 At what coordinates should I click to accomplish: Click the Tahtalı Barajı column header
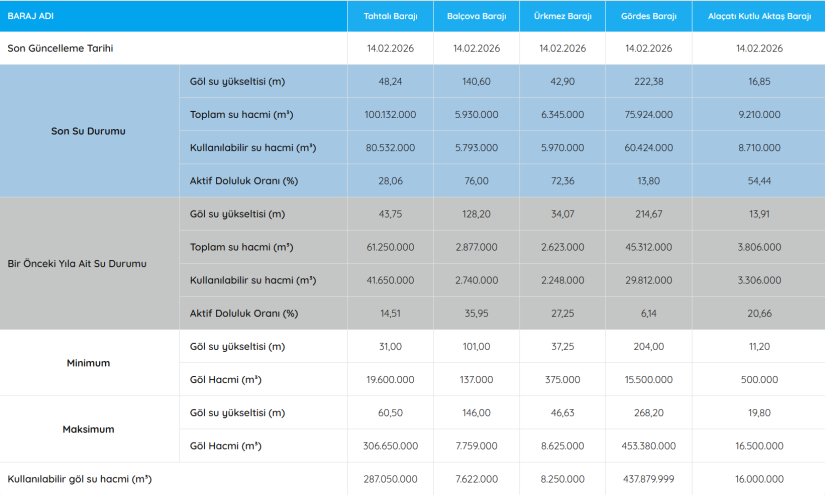pos(390,17)
